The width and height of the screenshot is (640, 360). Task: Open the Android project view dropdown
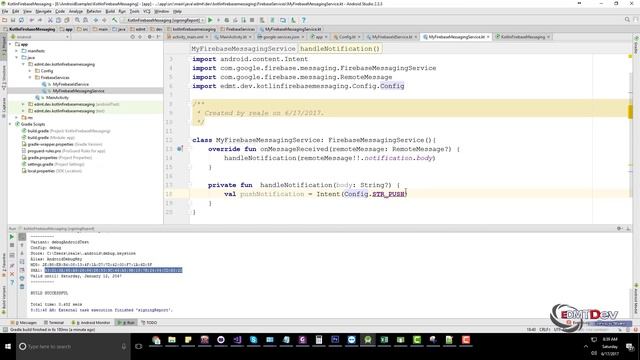[40, 37]
